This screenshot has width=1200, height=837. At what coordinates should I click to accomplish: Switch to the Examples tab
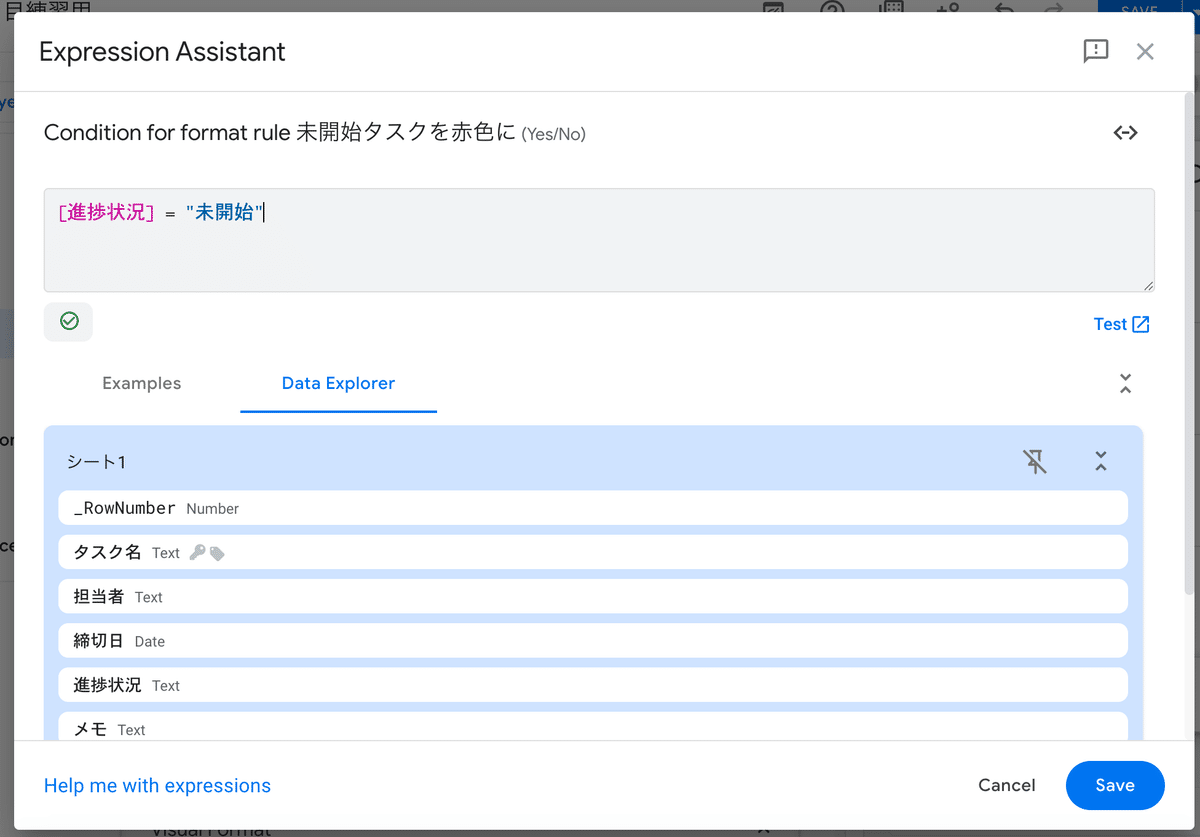pyautogui.click(x=141, y=383)
